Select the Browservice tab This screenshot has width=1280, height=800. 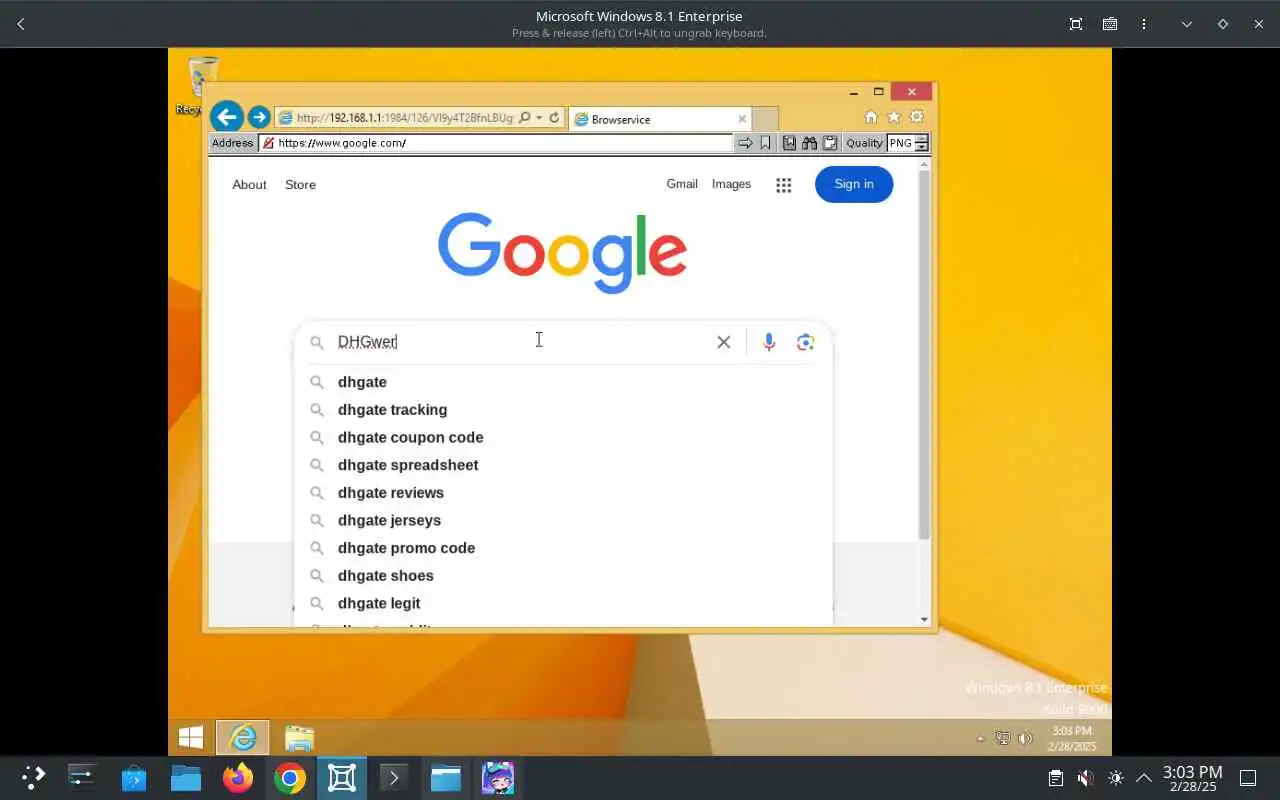point(660,119)
